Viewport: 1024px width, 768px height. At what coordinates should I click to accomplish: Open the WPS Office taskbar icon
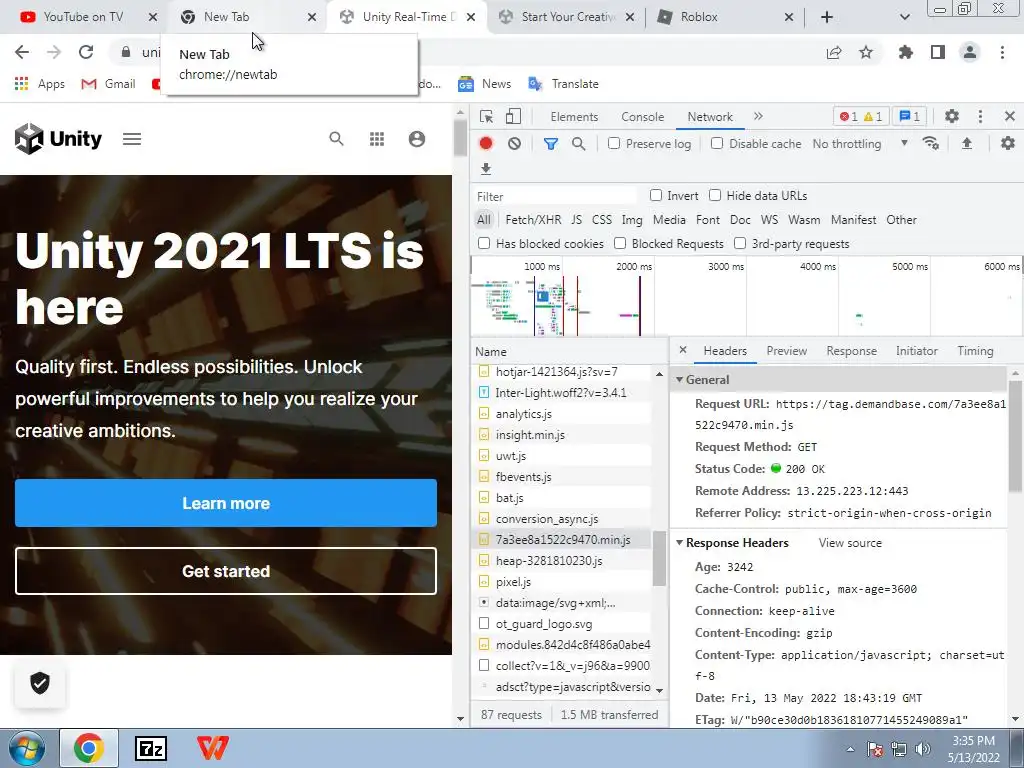click(213, 748)
